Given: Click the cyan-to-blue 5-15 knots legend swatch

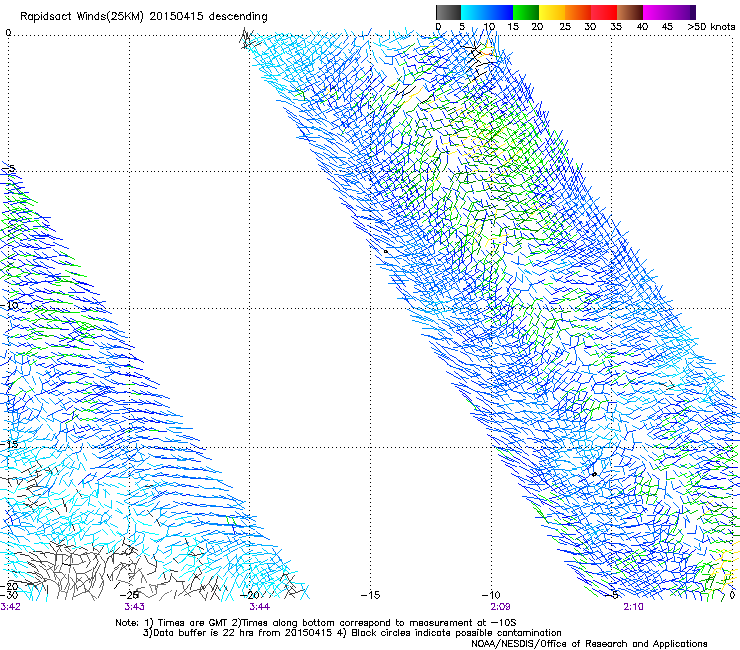Looking at the screenshot, I should pyautogui.click(x=487, y=12).
